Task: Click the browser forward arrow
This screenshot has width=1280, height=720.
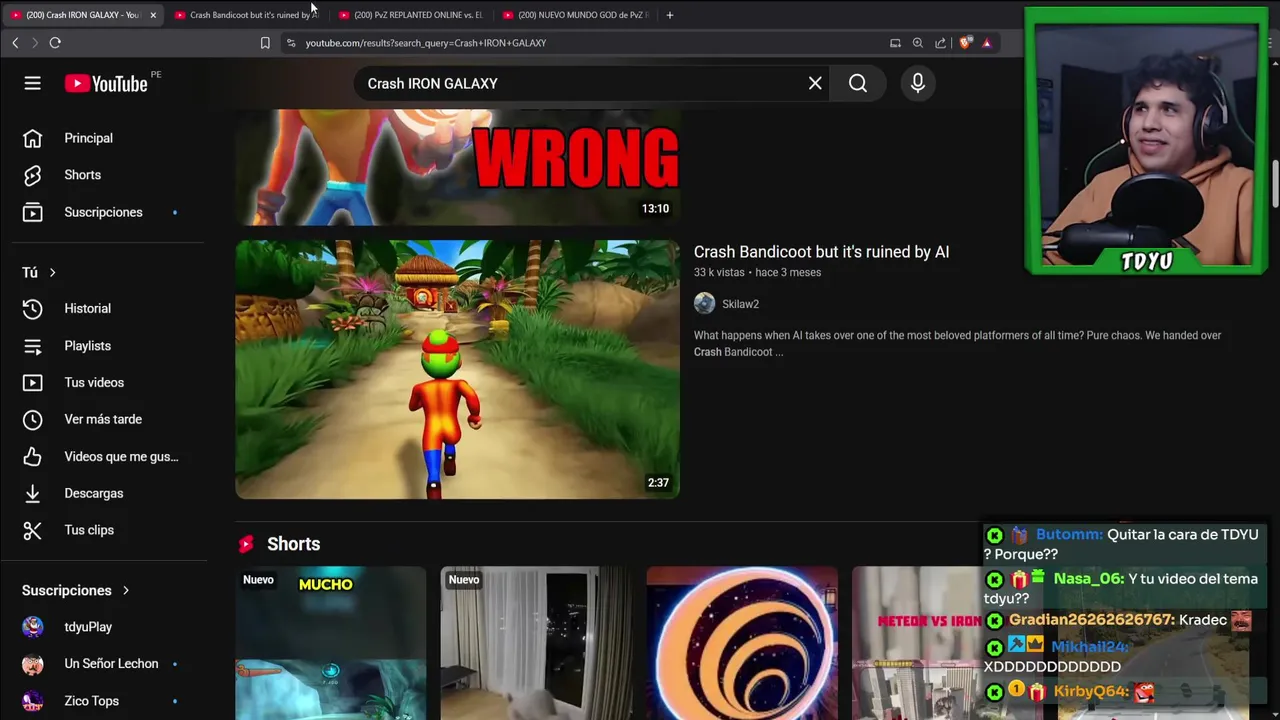Action: click(x=35, y=43)
